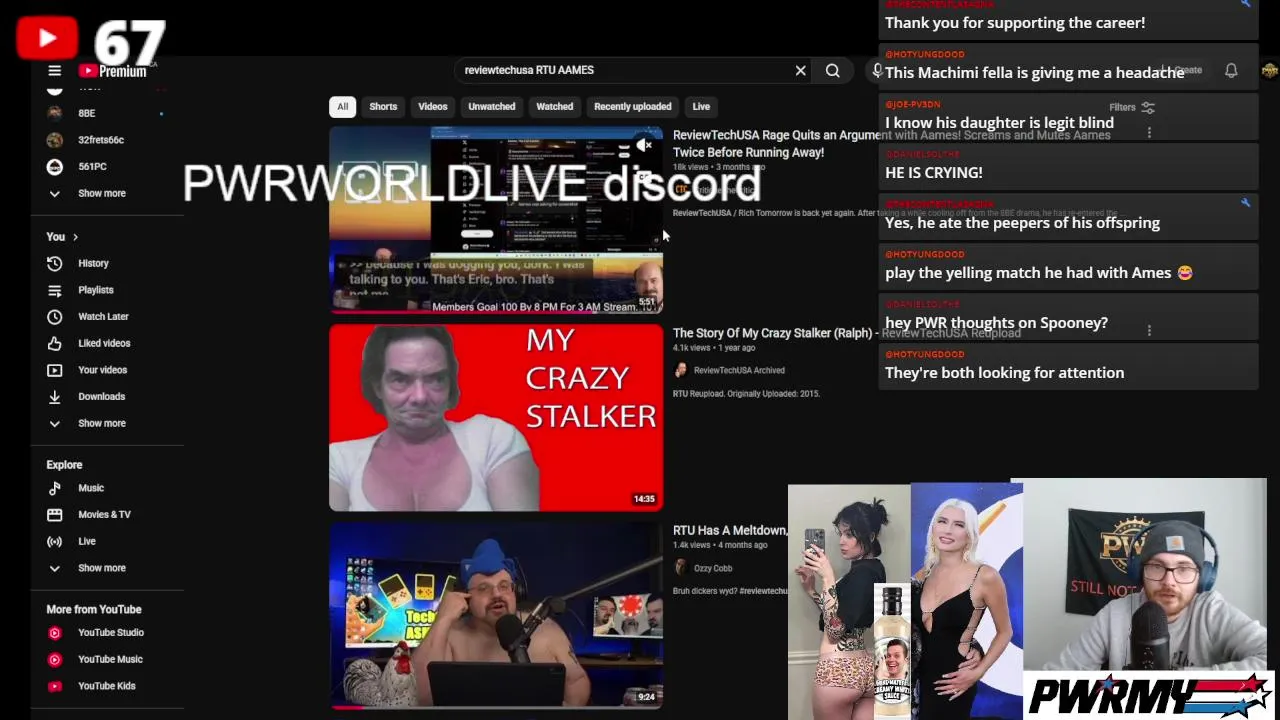The image size is (1280, 720).
Task: Click More from YouTube heading
Action: (x=93, y=609)
